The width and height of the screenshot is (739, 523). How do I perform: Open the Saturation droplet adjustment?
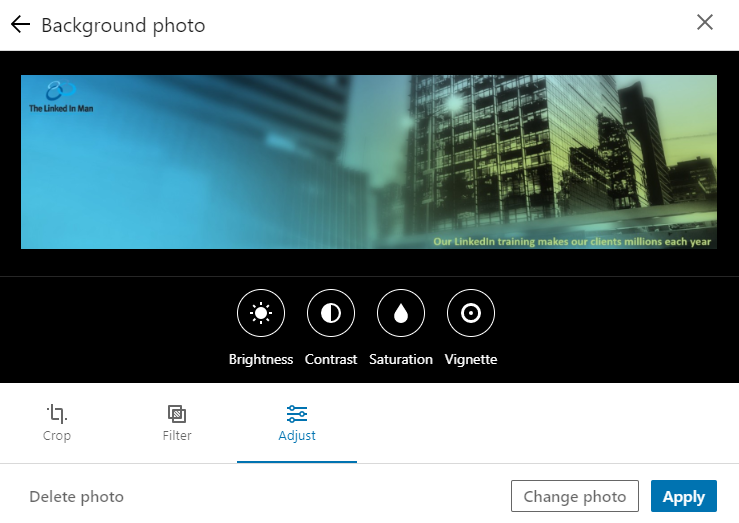pos(401,313)
